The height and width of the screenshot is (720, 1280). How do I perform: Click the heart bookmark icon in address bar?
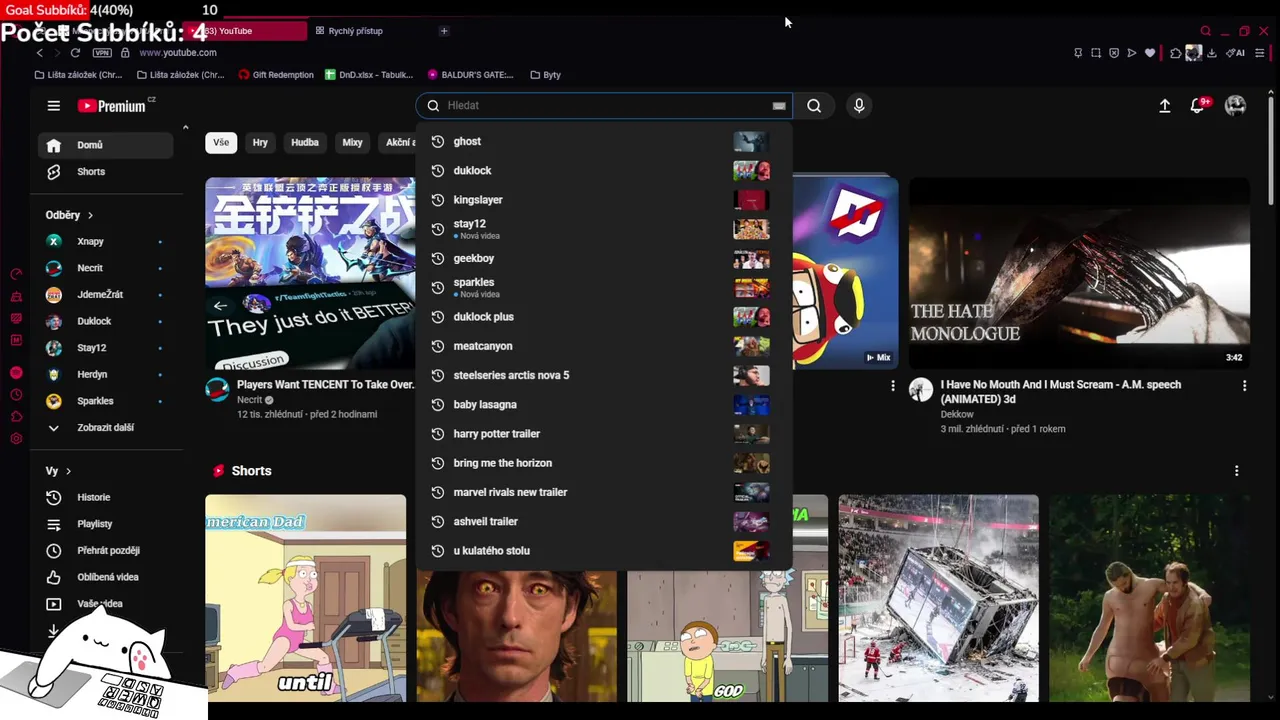coord(1150,53)
